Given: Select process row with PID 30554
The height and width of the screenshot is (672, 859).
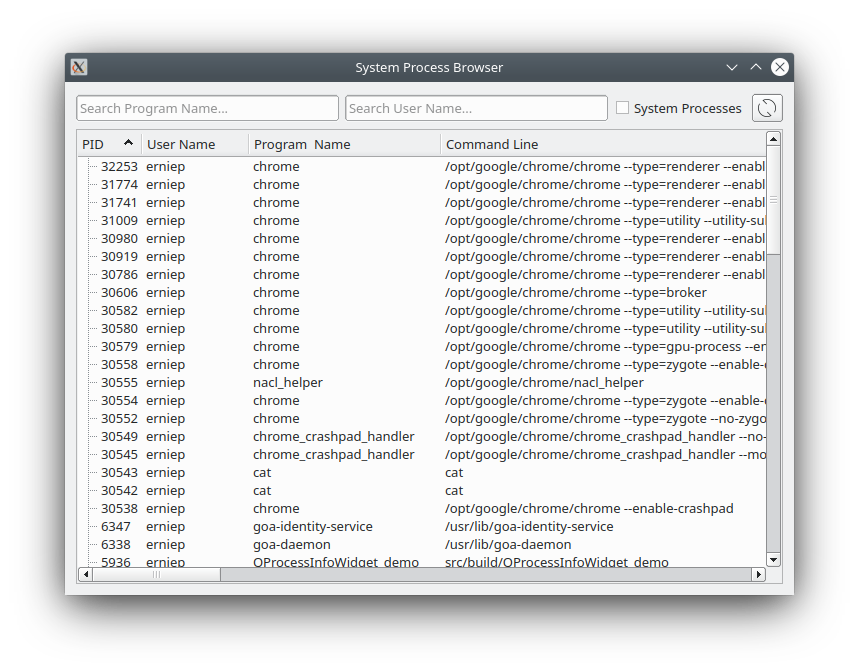Looking at the screenshot, I should click(422, 401).
